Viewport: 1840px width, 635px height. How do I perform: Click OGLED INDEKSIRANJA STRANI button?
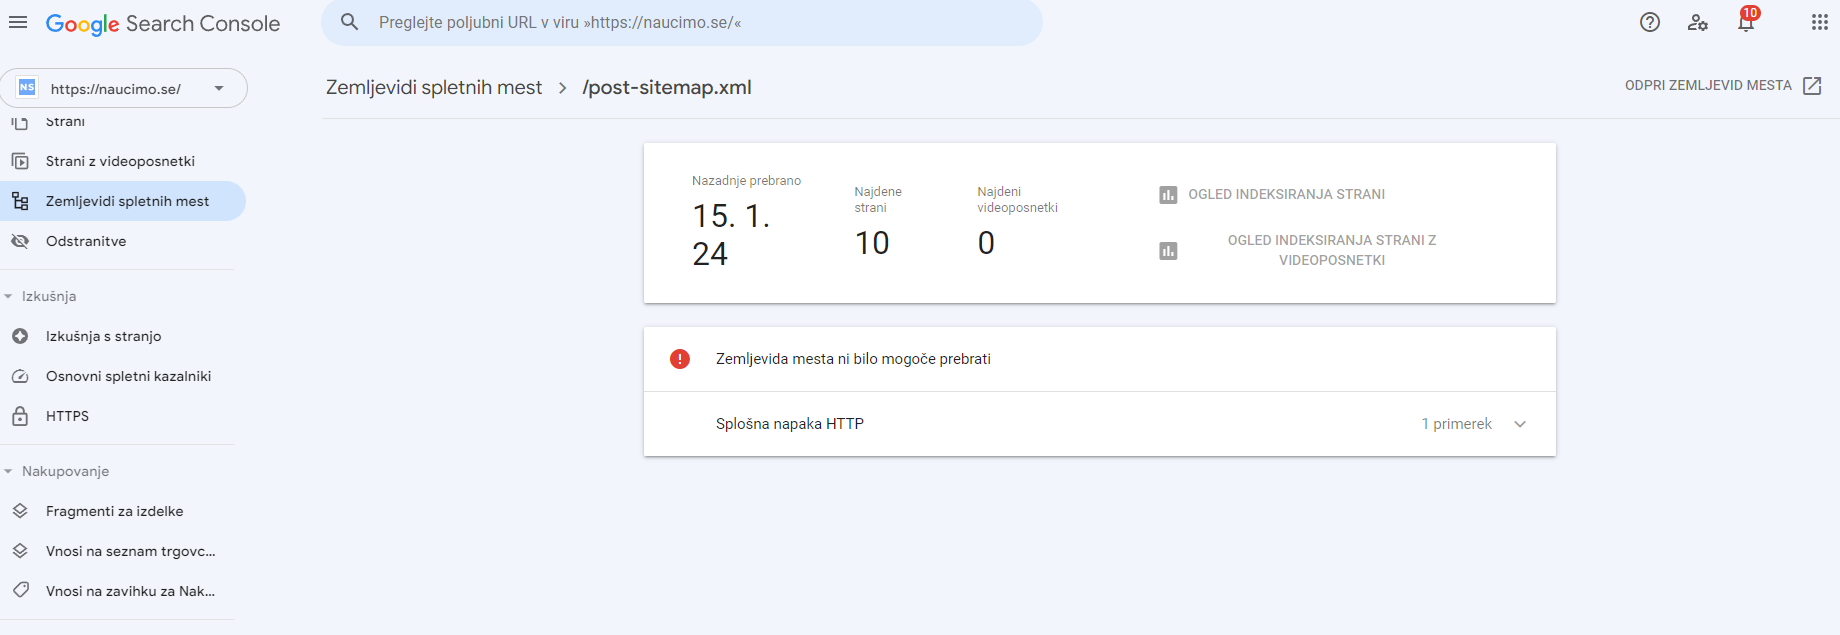pyautogui.click(x=1286, y=194)
